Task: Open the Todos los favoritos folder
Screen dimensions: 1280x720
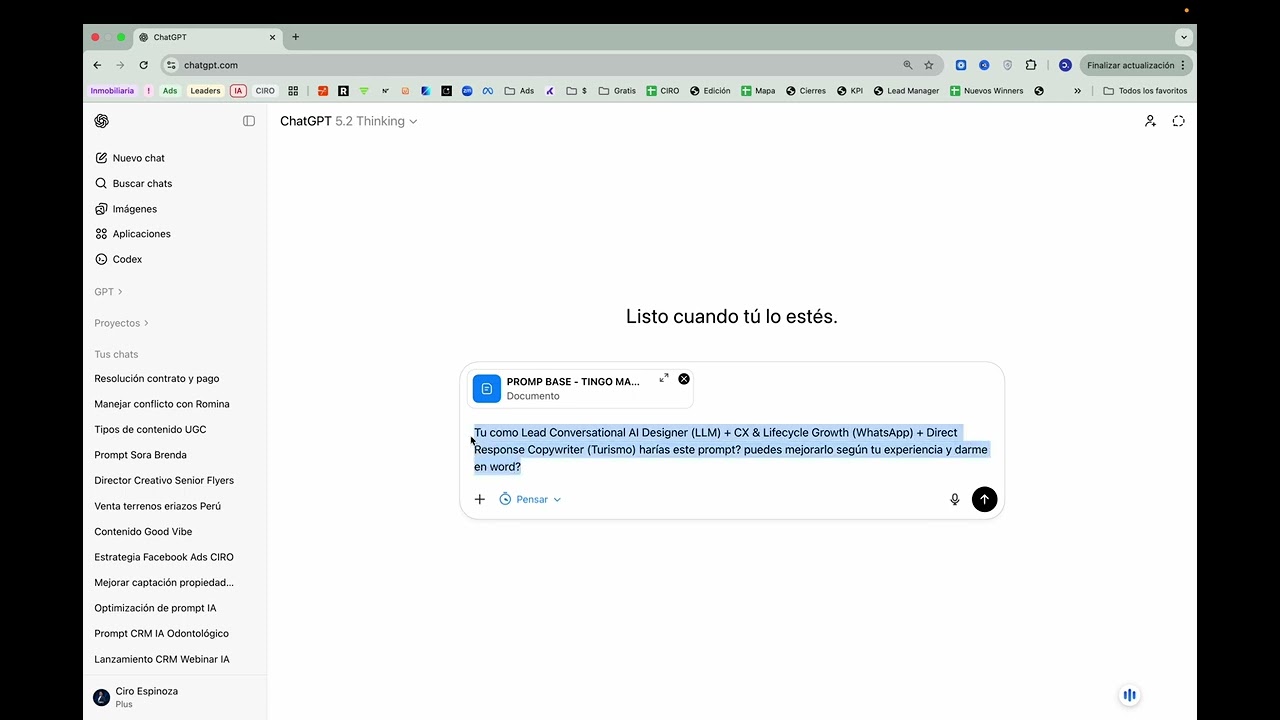Action: tap(1146, 91)
